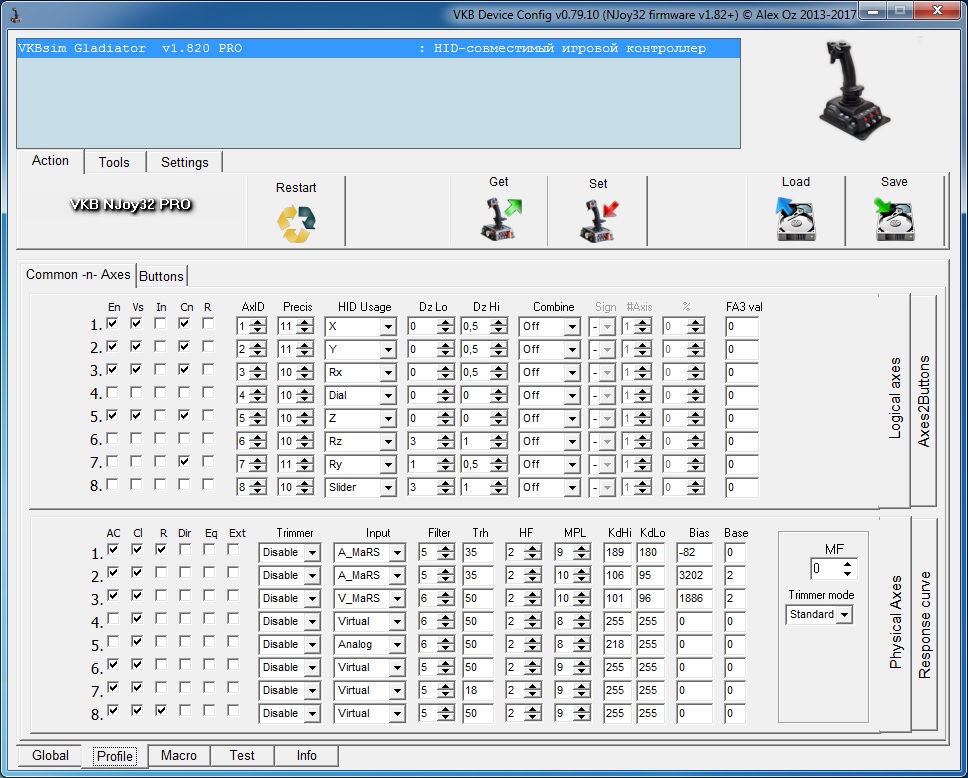Switch to the Global tab

click(51, 756)
